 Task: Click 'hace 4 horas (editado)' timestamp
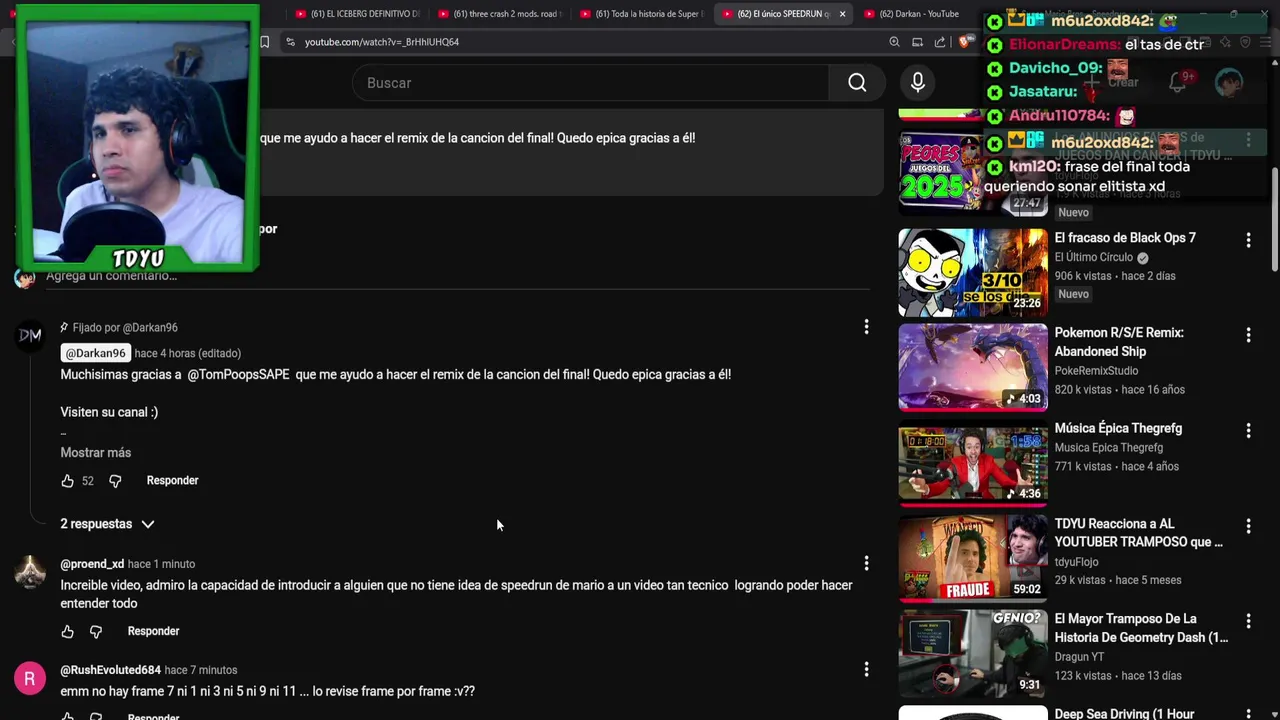[x=187, y=353]
